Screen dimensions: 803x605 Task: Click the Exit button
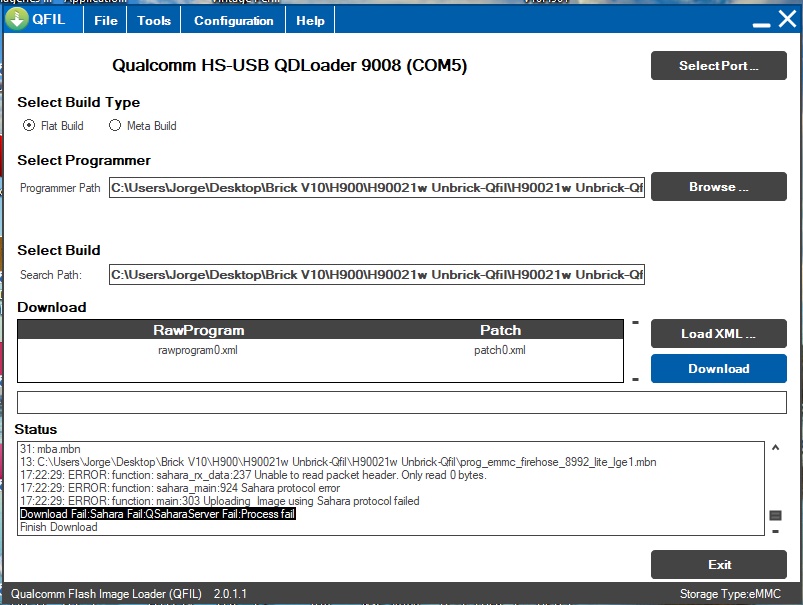point(719,565)
